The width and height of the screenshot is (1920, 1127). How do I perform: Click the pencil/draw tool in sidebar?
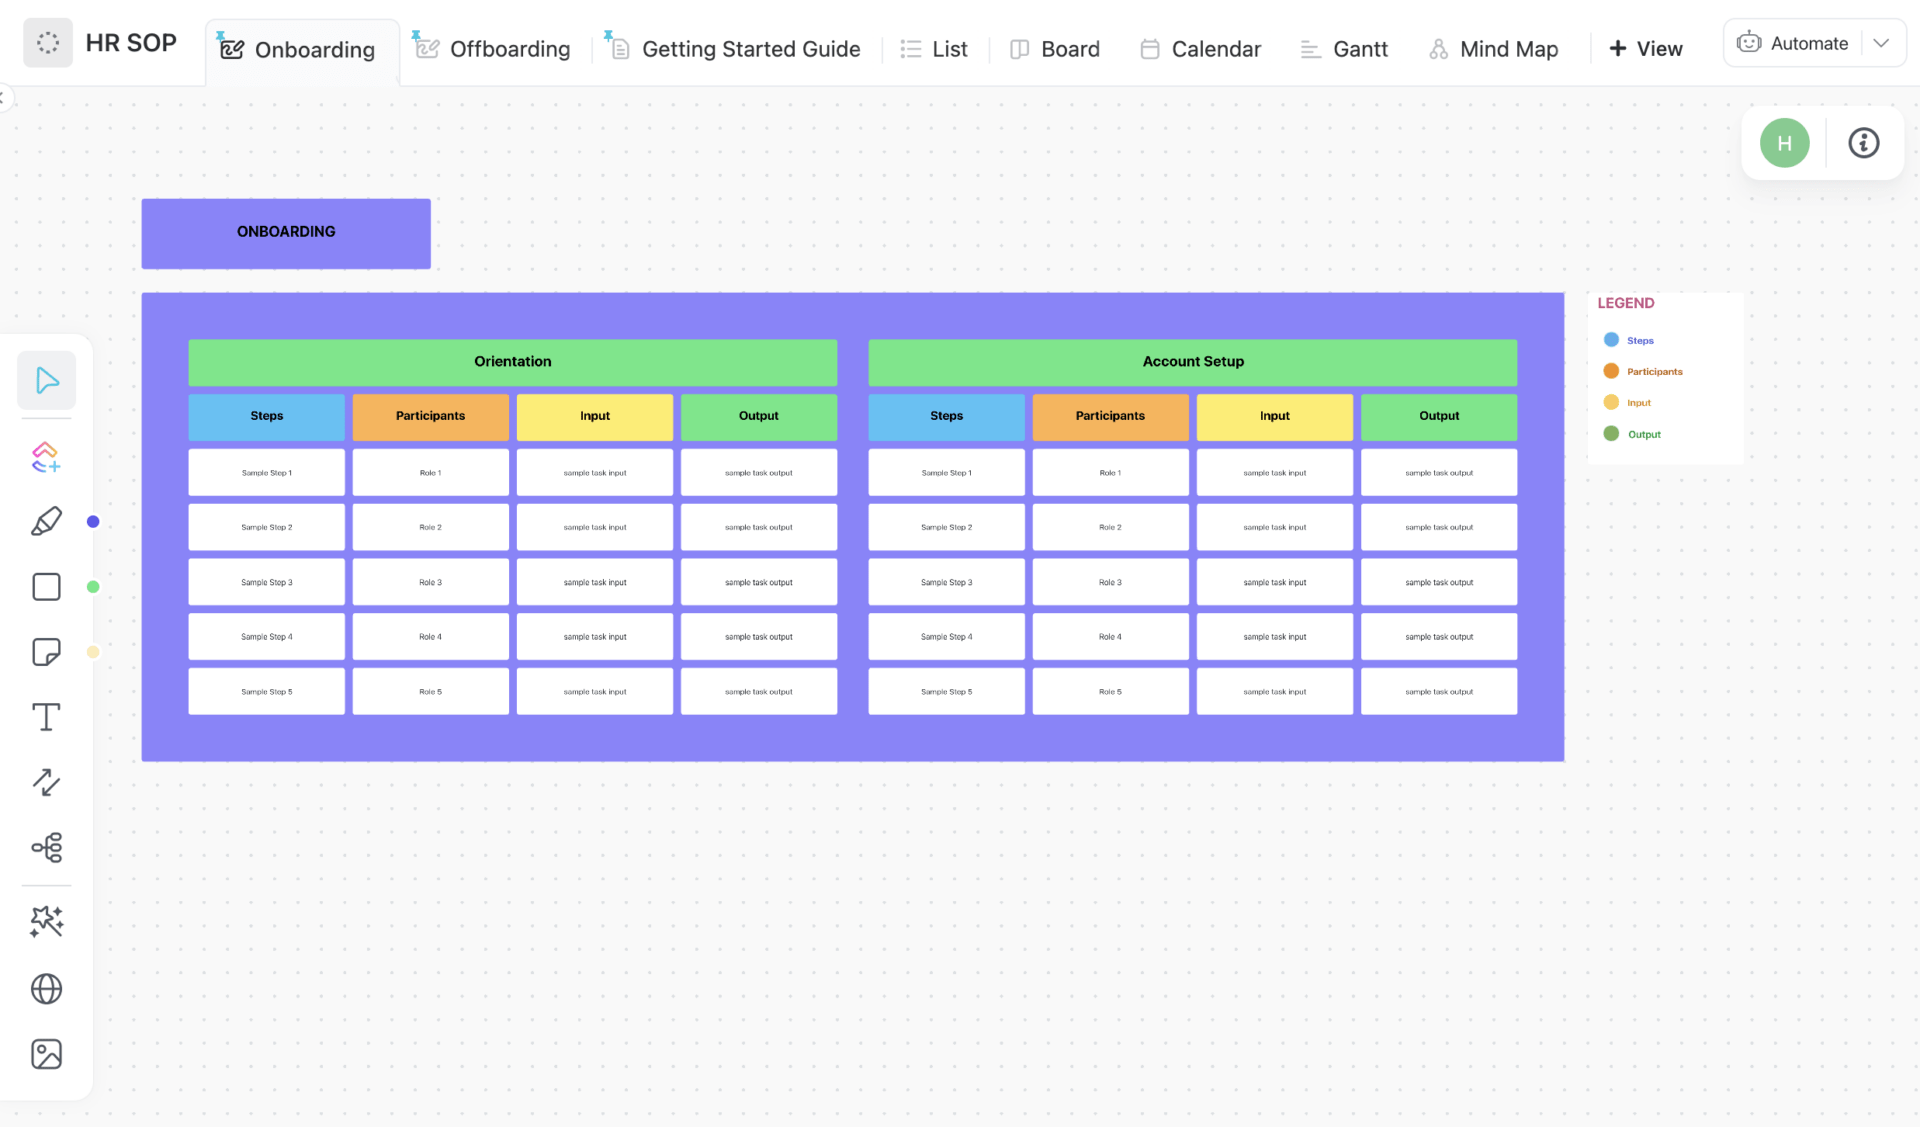coord(46,521)
